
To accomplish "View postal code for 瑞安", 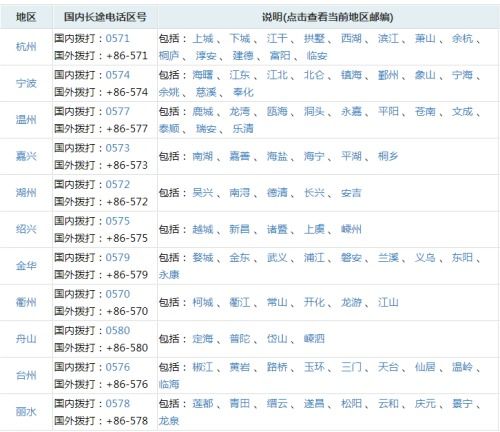I will click(x=206, y=129).
